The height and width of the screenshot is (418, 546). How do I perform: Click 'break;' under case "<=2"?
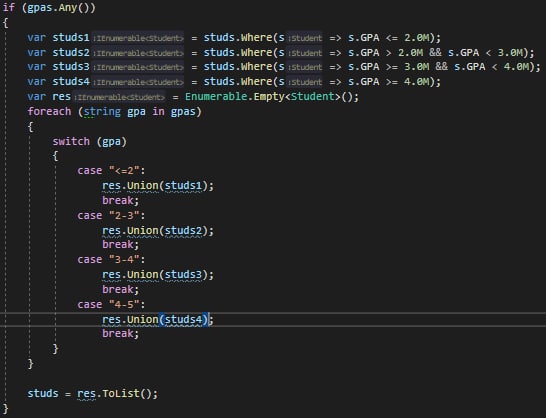point(120,200)
